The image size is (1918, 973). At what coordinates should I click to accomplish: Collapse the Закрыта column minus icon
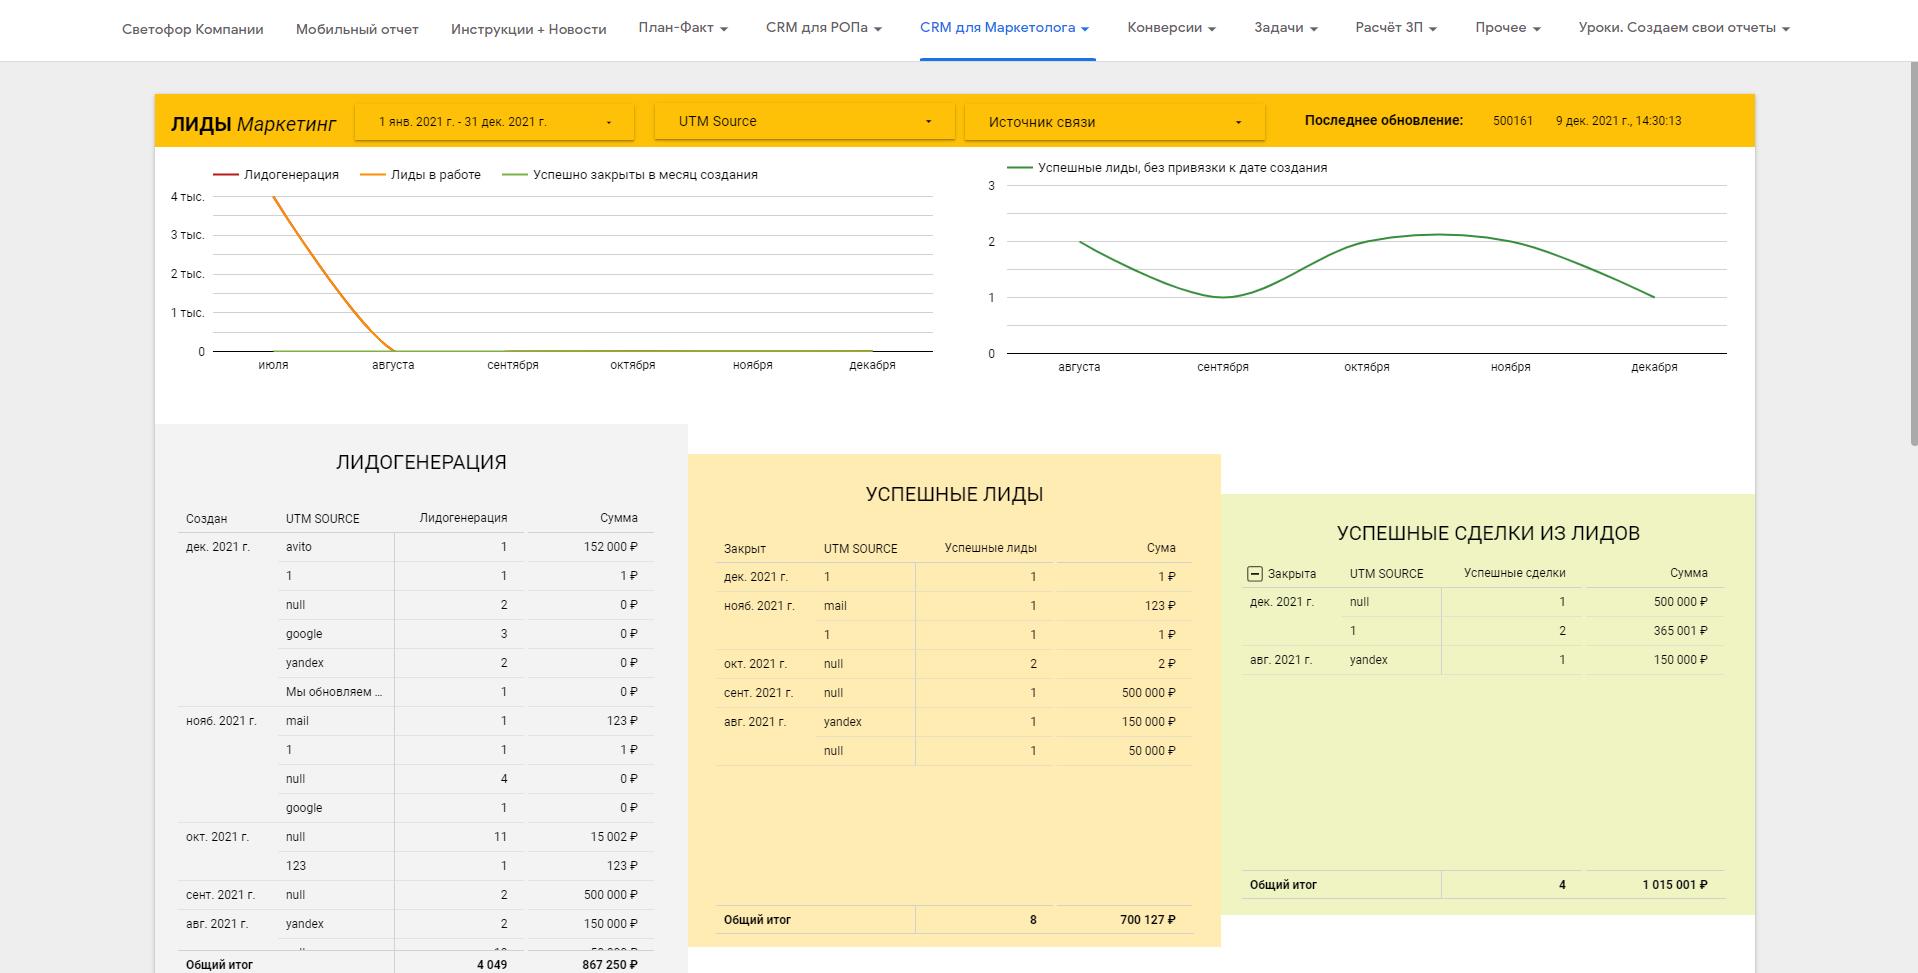point(1255,574)
